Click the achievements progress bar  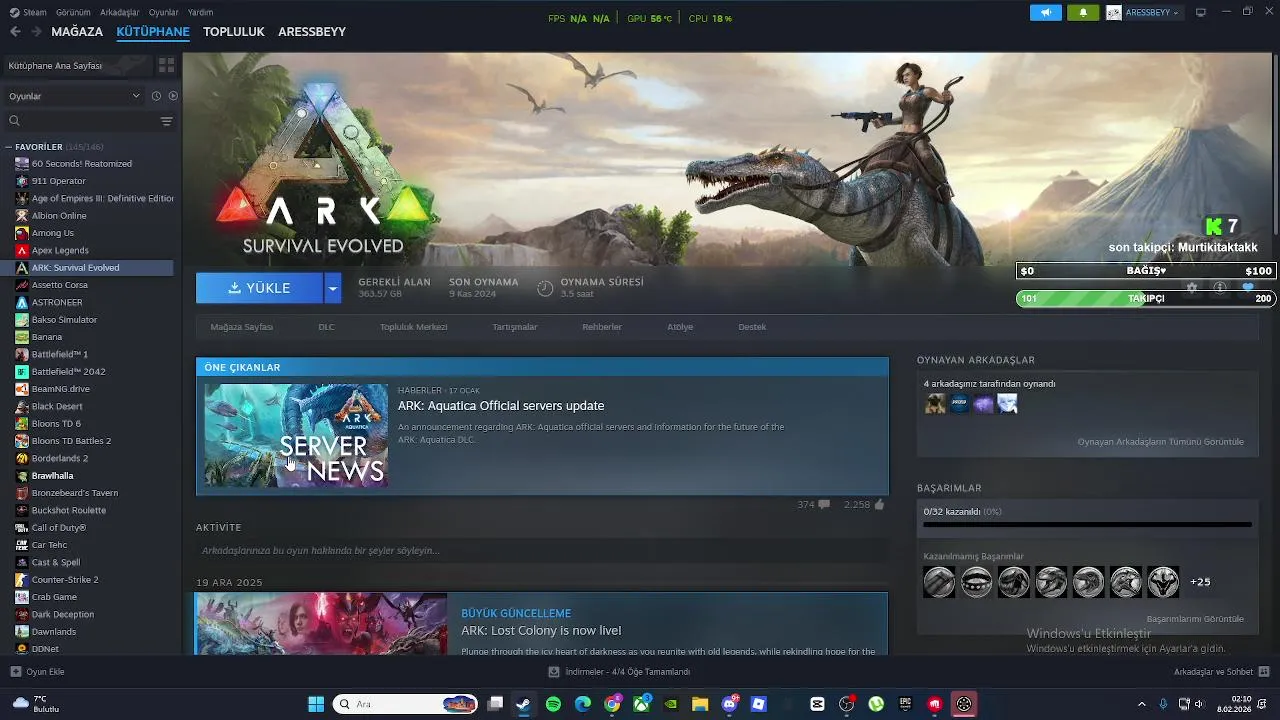click(1087, 524)
